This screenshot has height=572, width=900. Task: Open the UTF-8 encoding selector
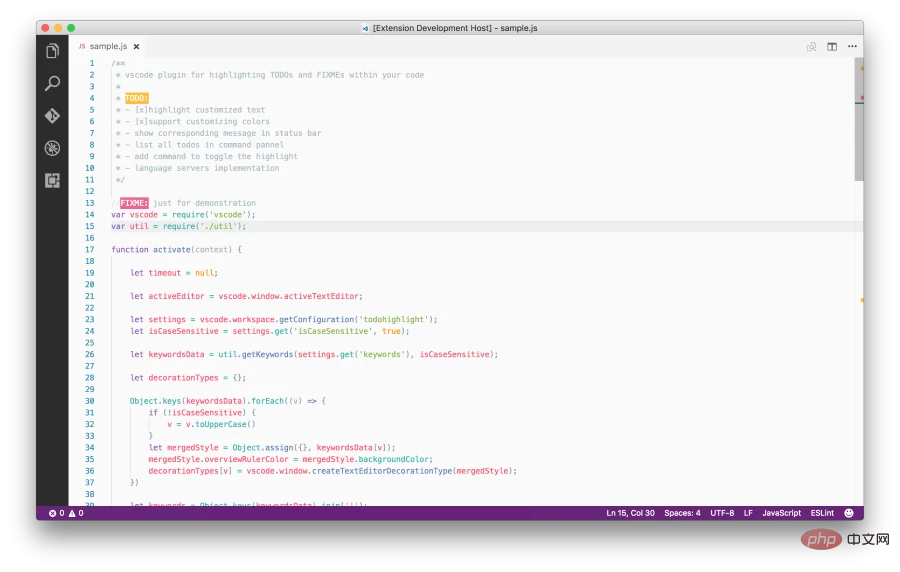(722, 513)
